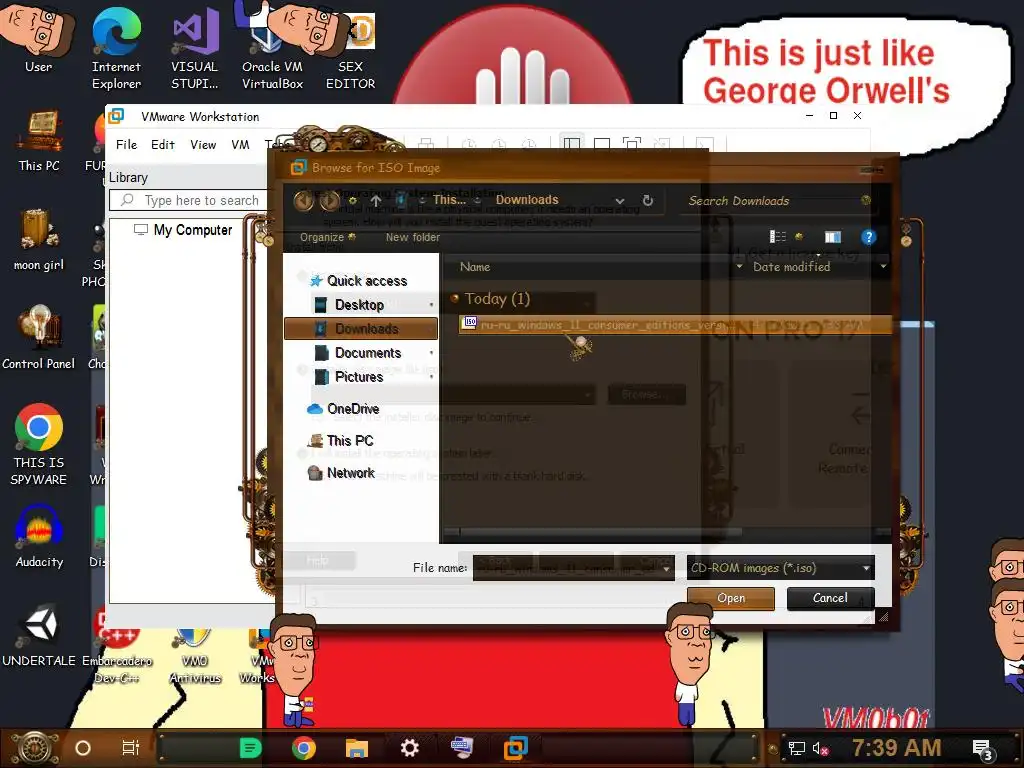Open the VMware Workstation View menu

pos(203,144)
